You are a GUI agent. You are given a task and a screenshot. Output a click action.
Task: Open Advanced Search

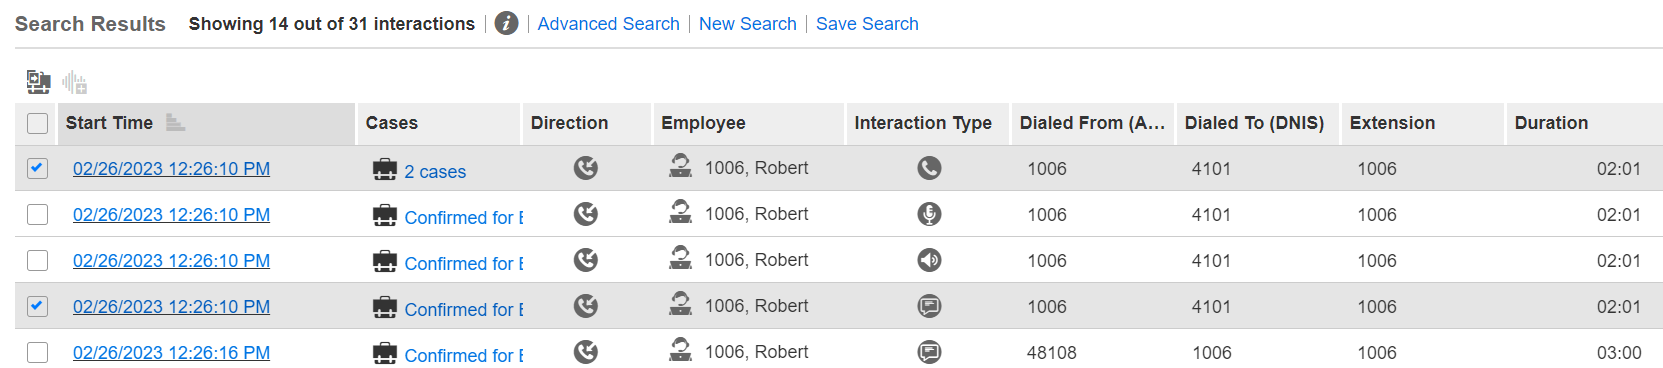(x=608, y=23)
